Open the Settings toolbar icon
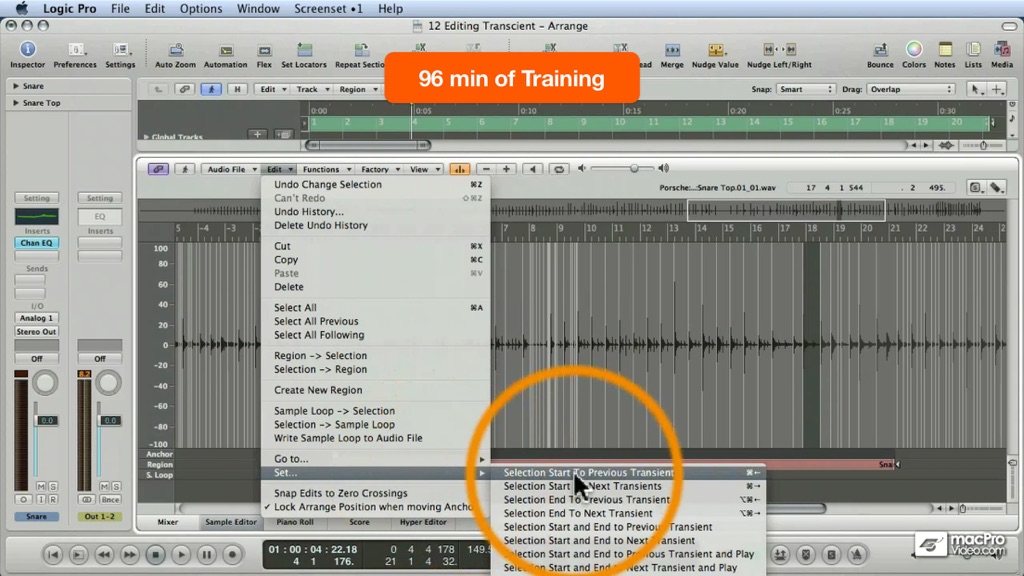Screen dimensions: 1024x576 click(120, 50)
